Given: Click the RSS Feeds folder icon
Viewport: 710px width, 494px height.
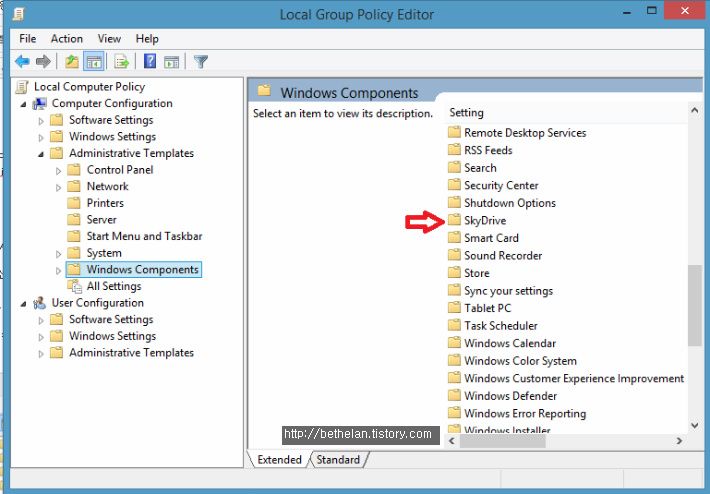Looking at the screenshot, I should coord(454,150).
